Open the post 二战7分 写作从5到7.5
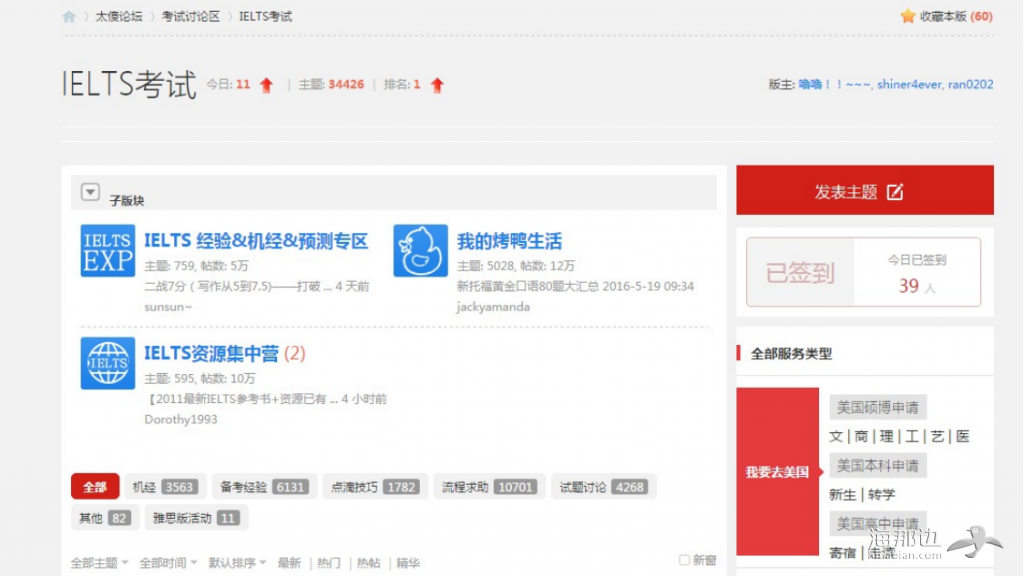 (x=238, y=286)
